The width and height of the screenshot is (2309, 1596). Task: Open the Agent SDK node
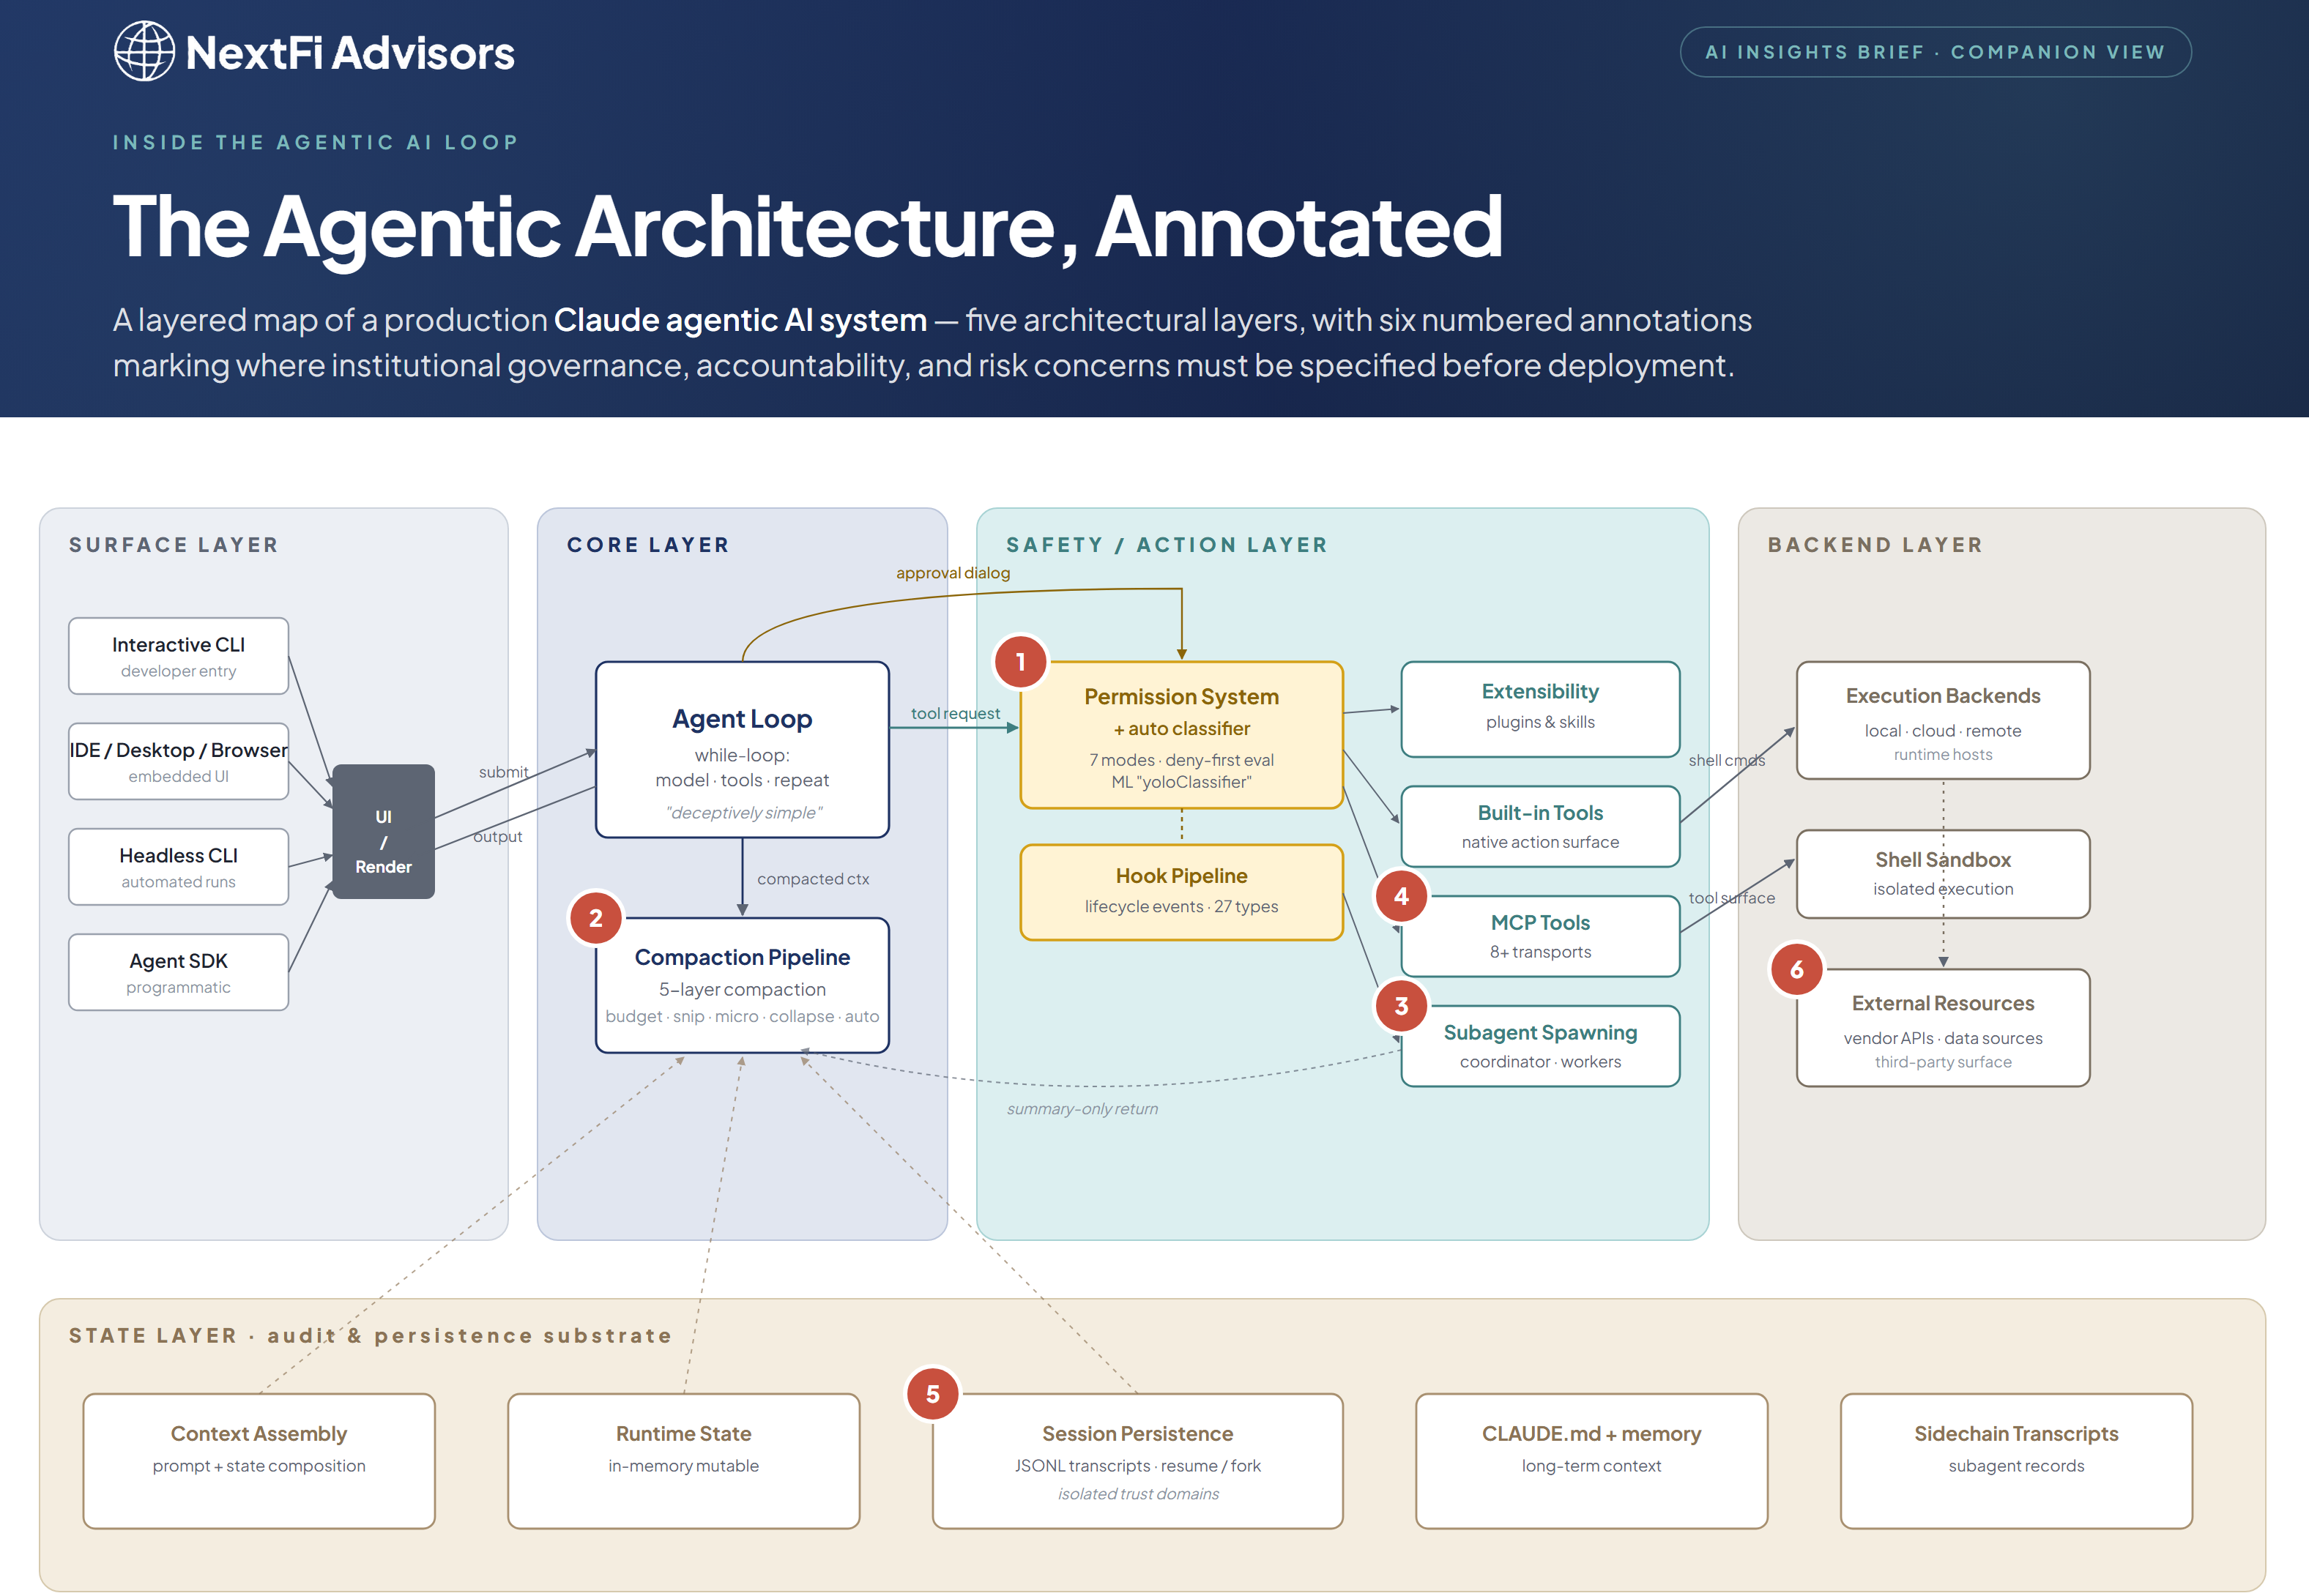(x=178, y=972)
